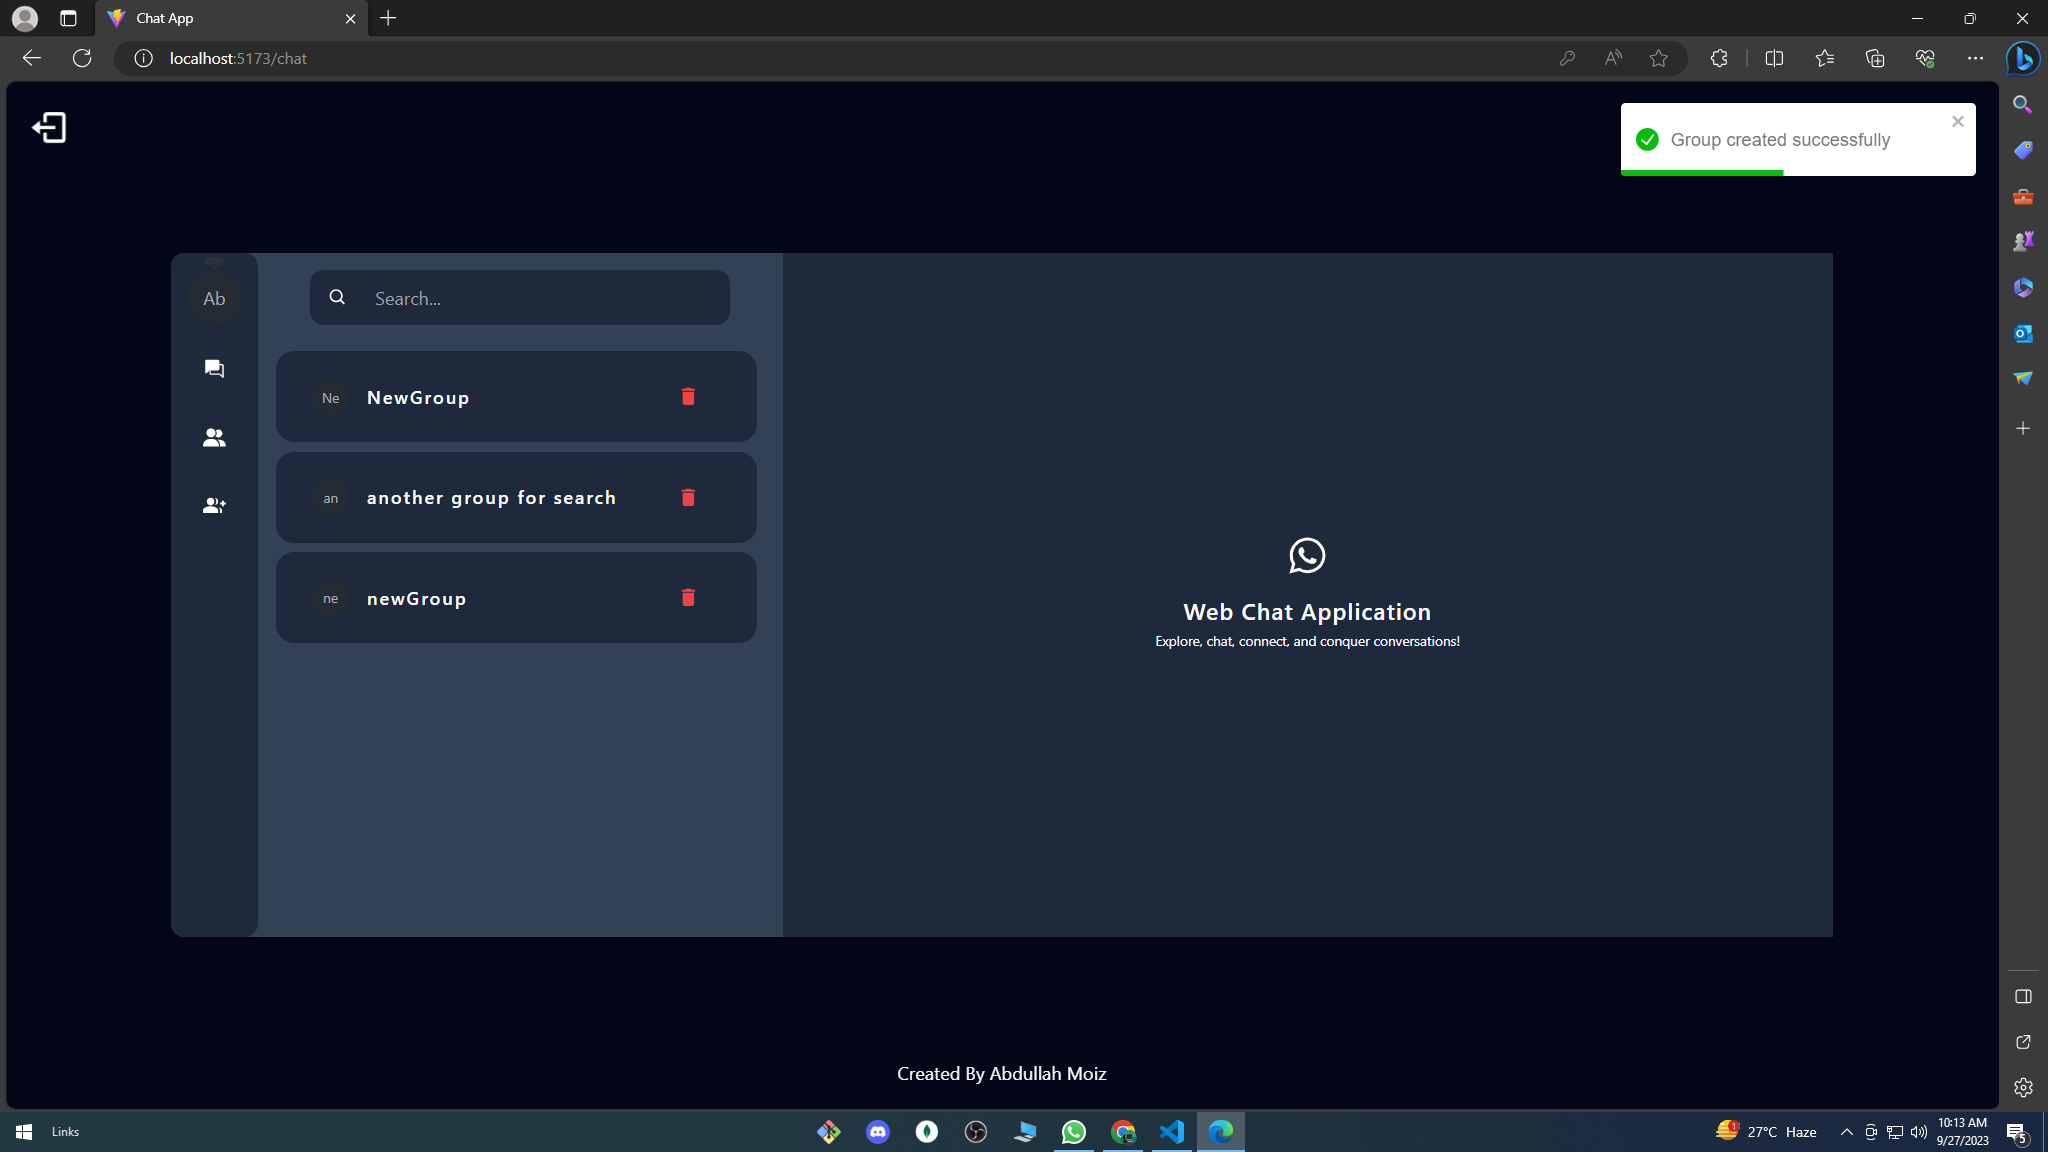Select the groups icon in the left sidebar
Image resolution: width=2048 pixels, height=1152 pixels.
[213, 436]
